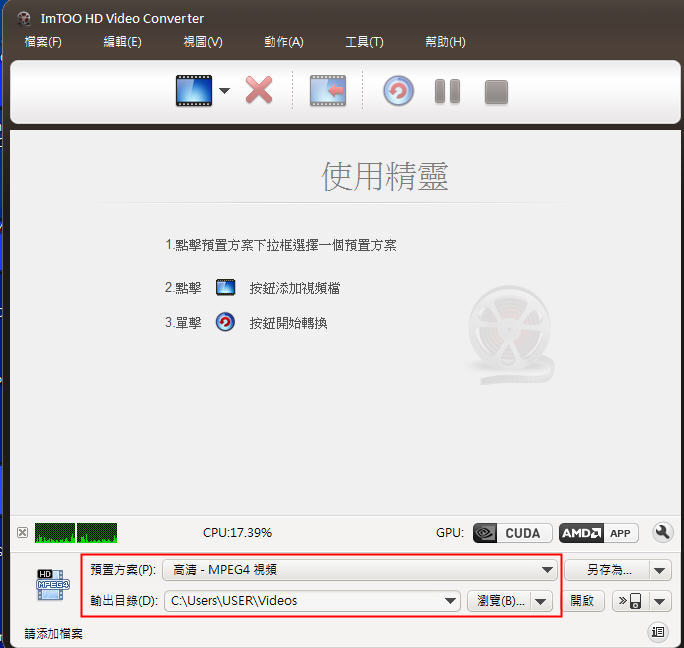Click the log icon in the status bar

(658, 631)
